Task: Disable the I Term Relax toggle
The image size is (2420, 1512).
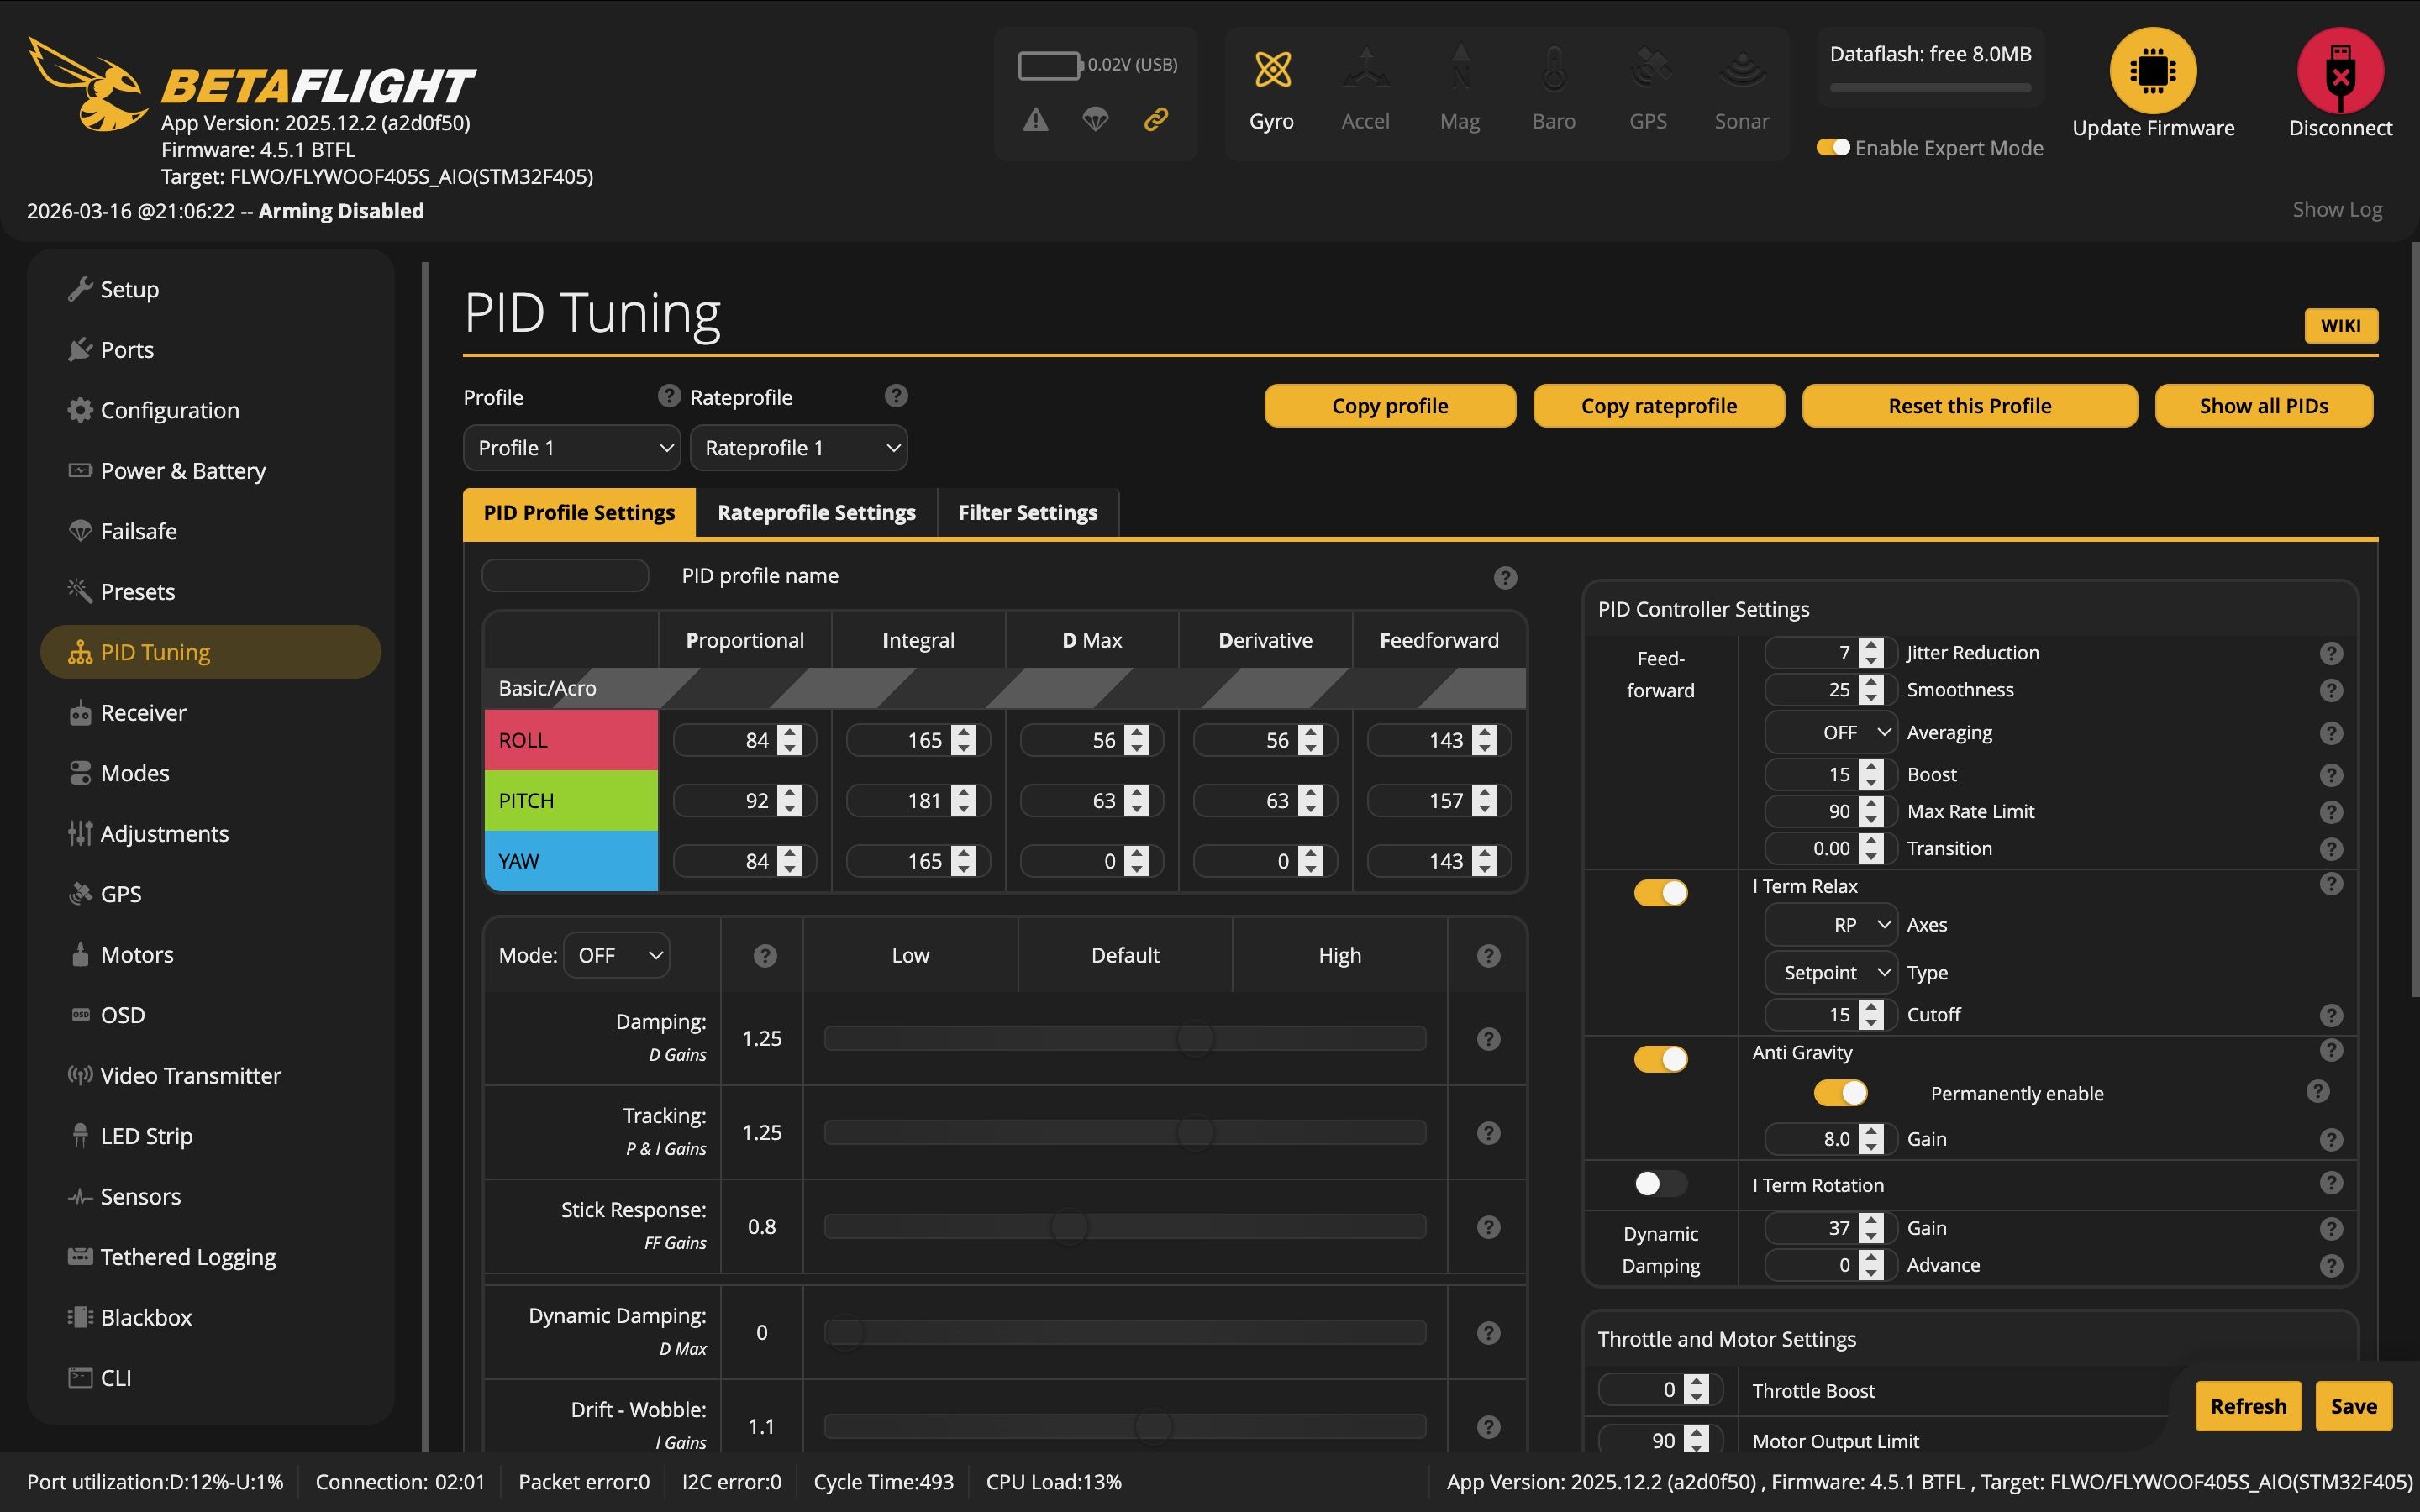Action: point(1660,892)
